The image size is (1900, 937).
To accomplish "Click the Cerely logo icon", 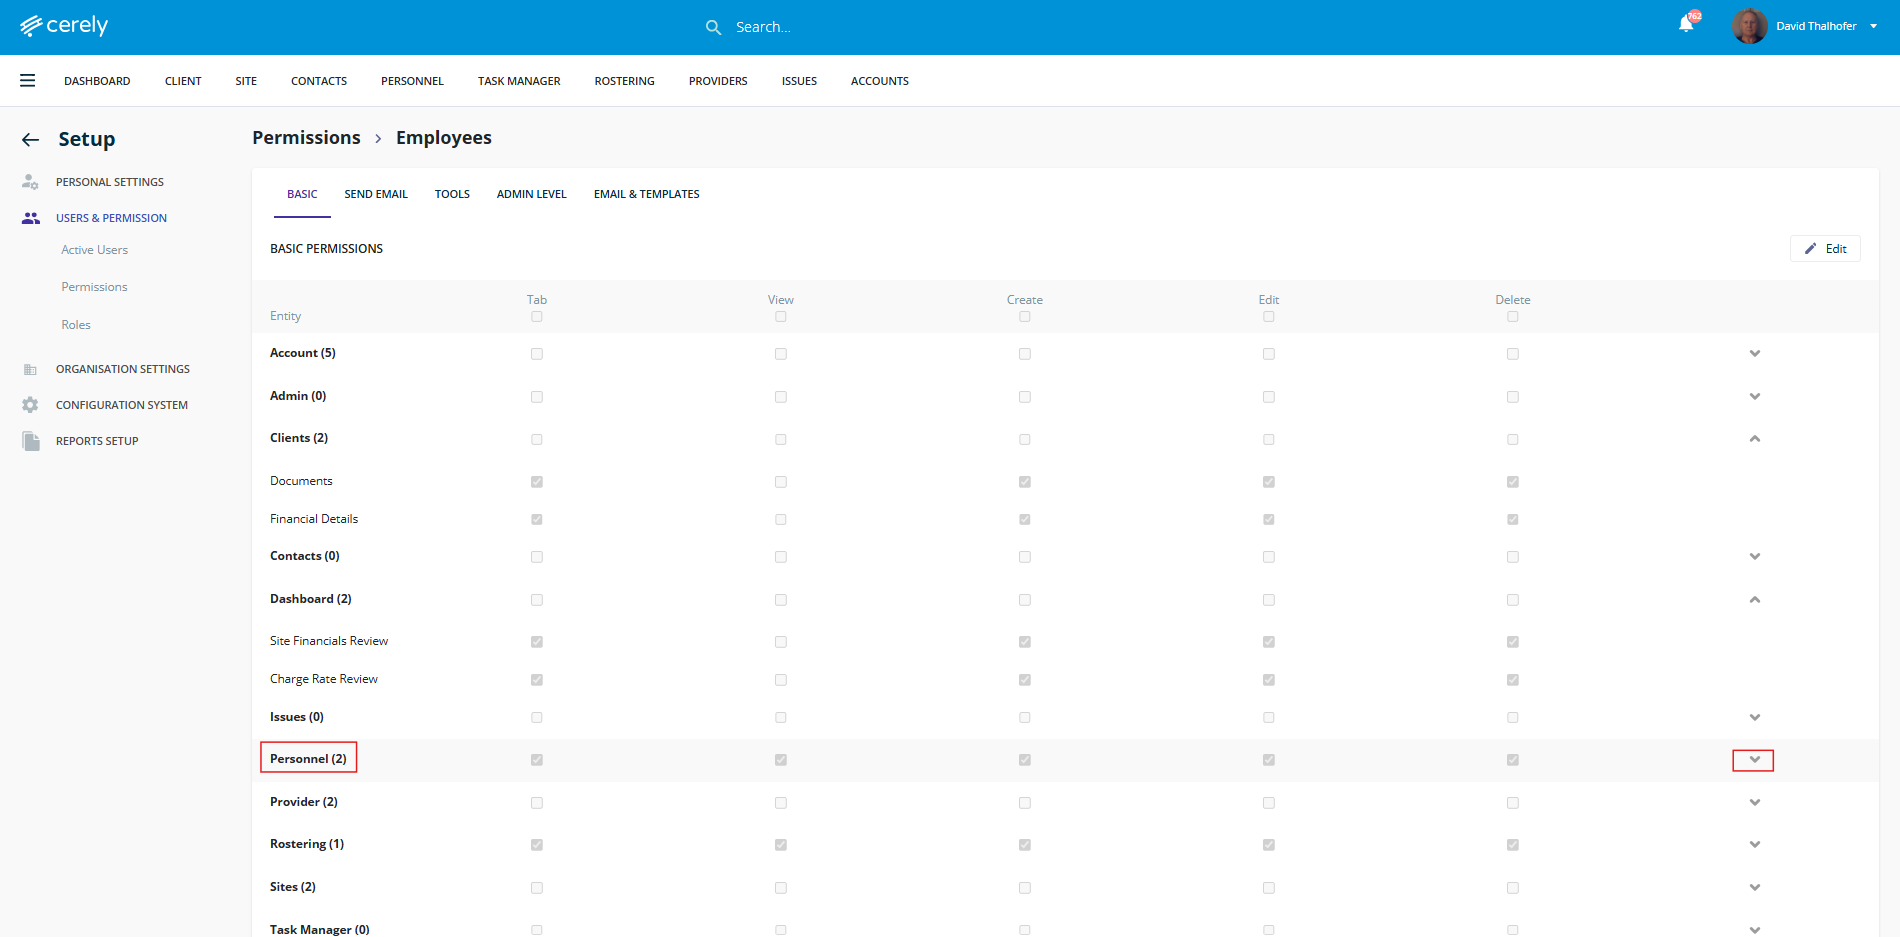I will (31, 26).
